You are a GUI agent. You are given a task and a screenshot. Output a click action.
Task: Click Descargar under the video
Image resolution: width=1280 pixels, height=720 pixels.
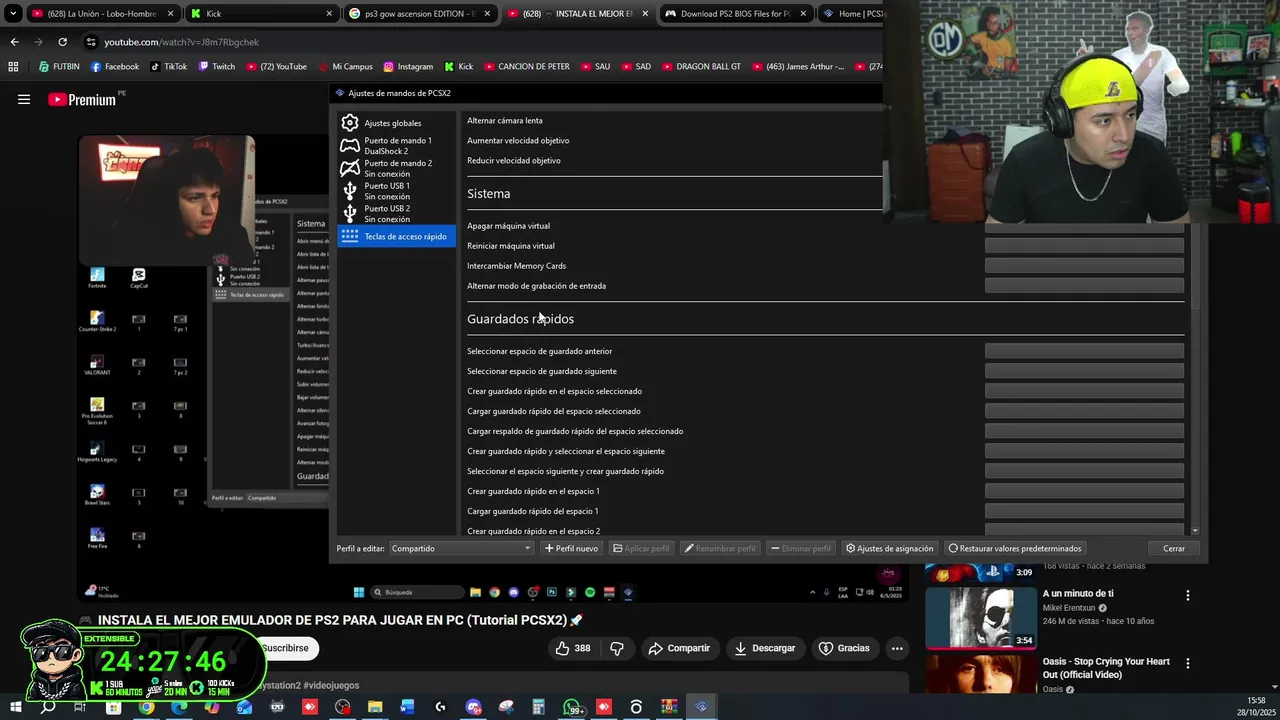pyautogui.click(x=765, y=648)
